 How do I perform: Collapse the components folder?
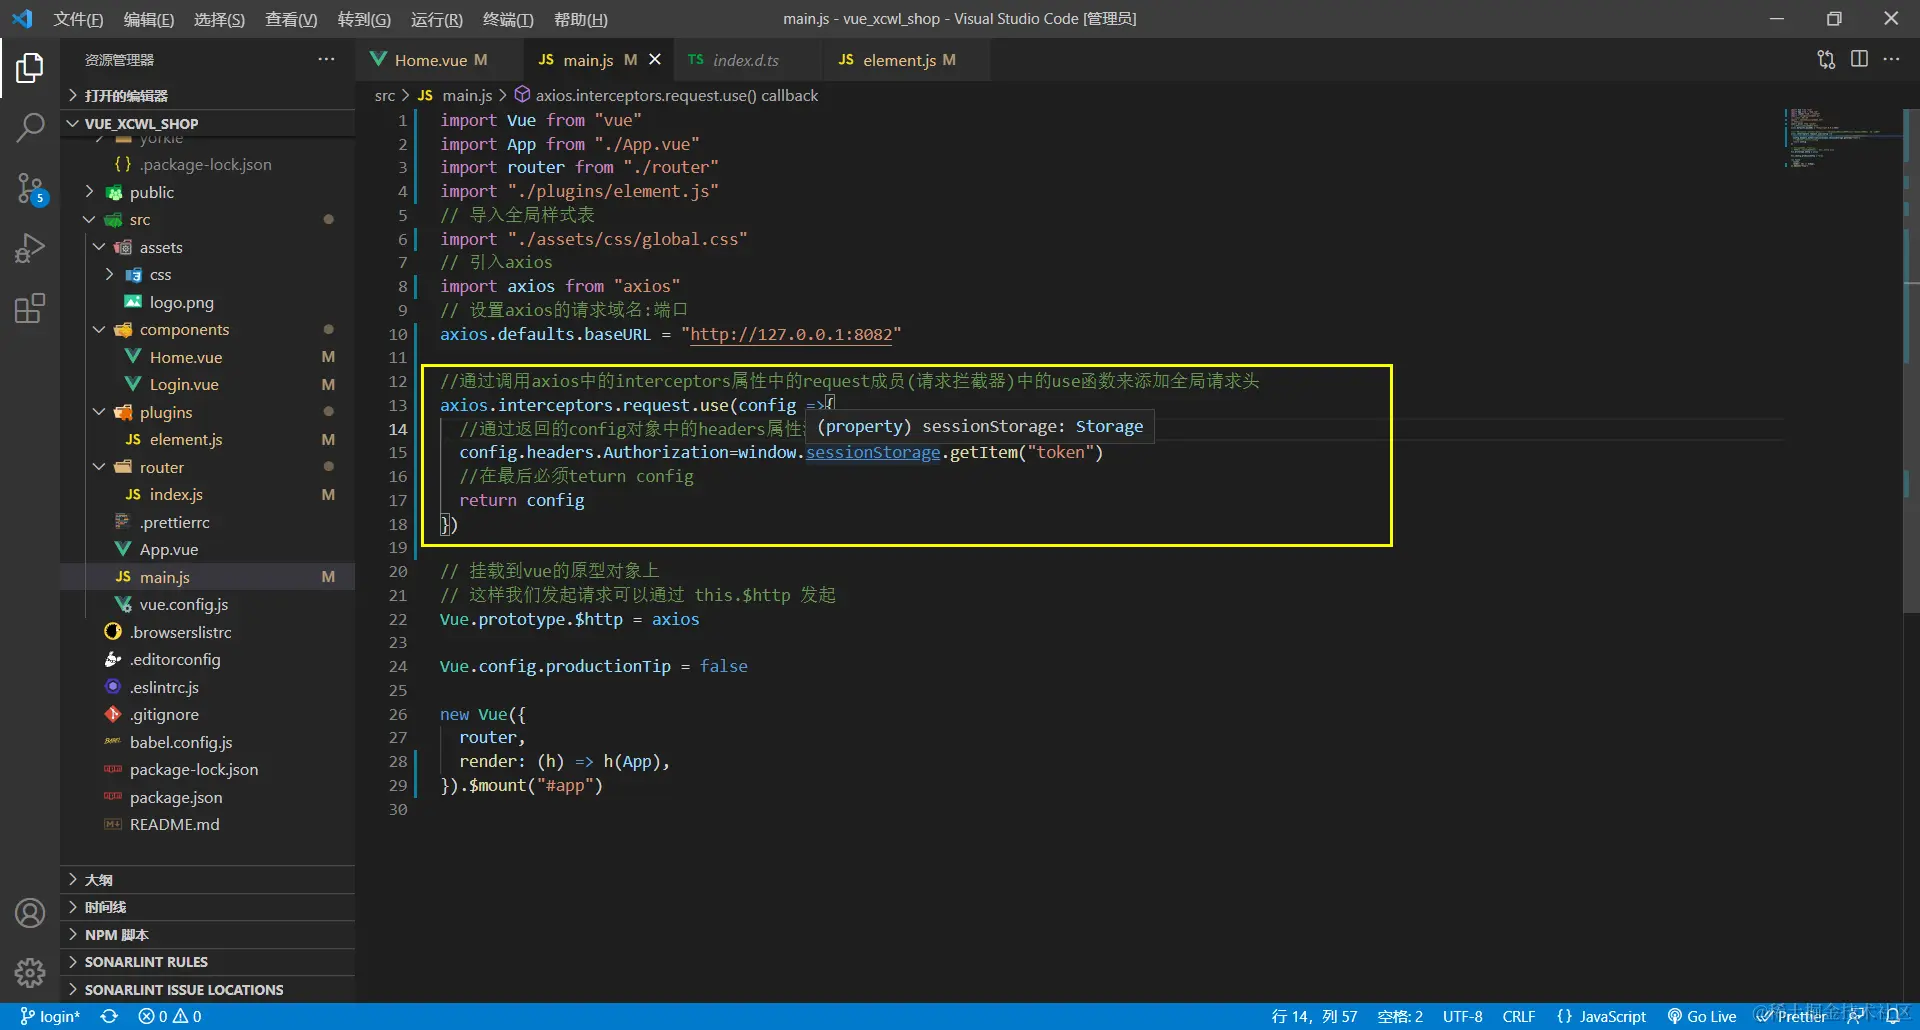click(x=184, y=329)
